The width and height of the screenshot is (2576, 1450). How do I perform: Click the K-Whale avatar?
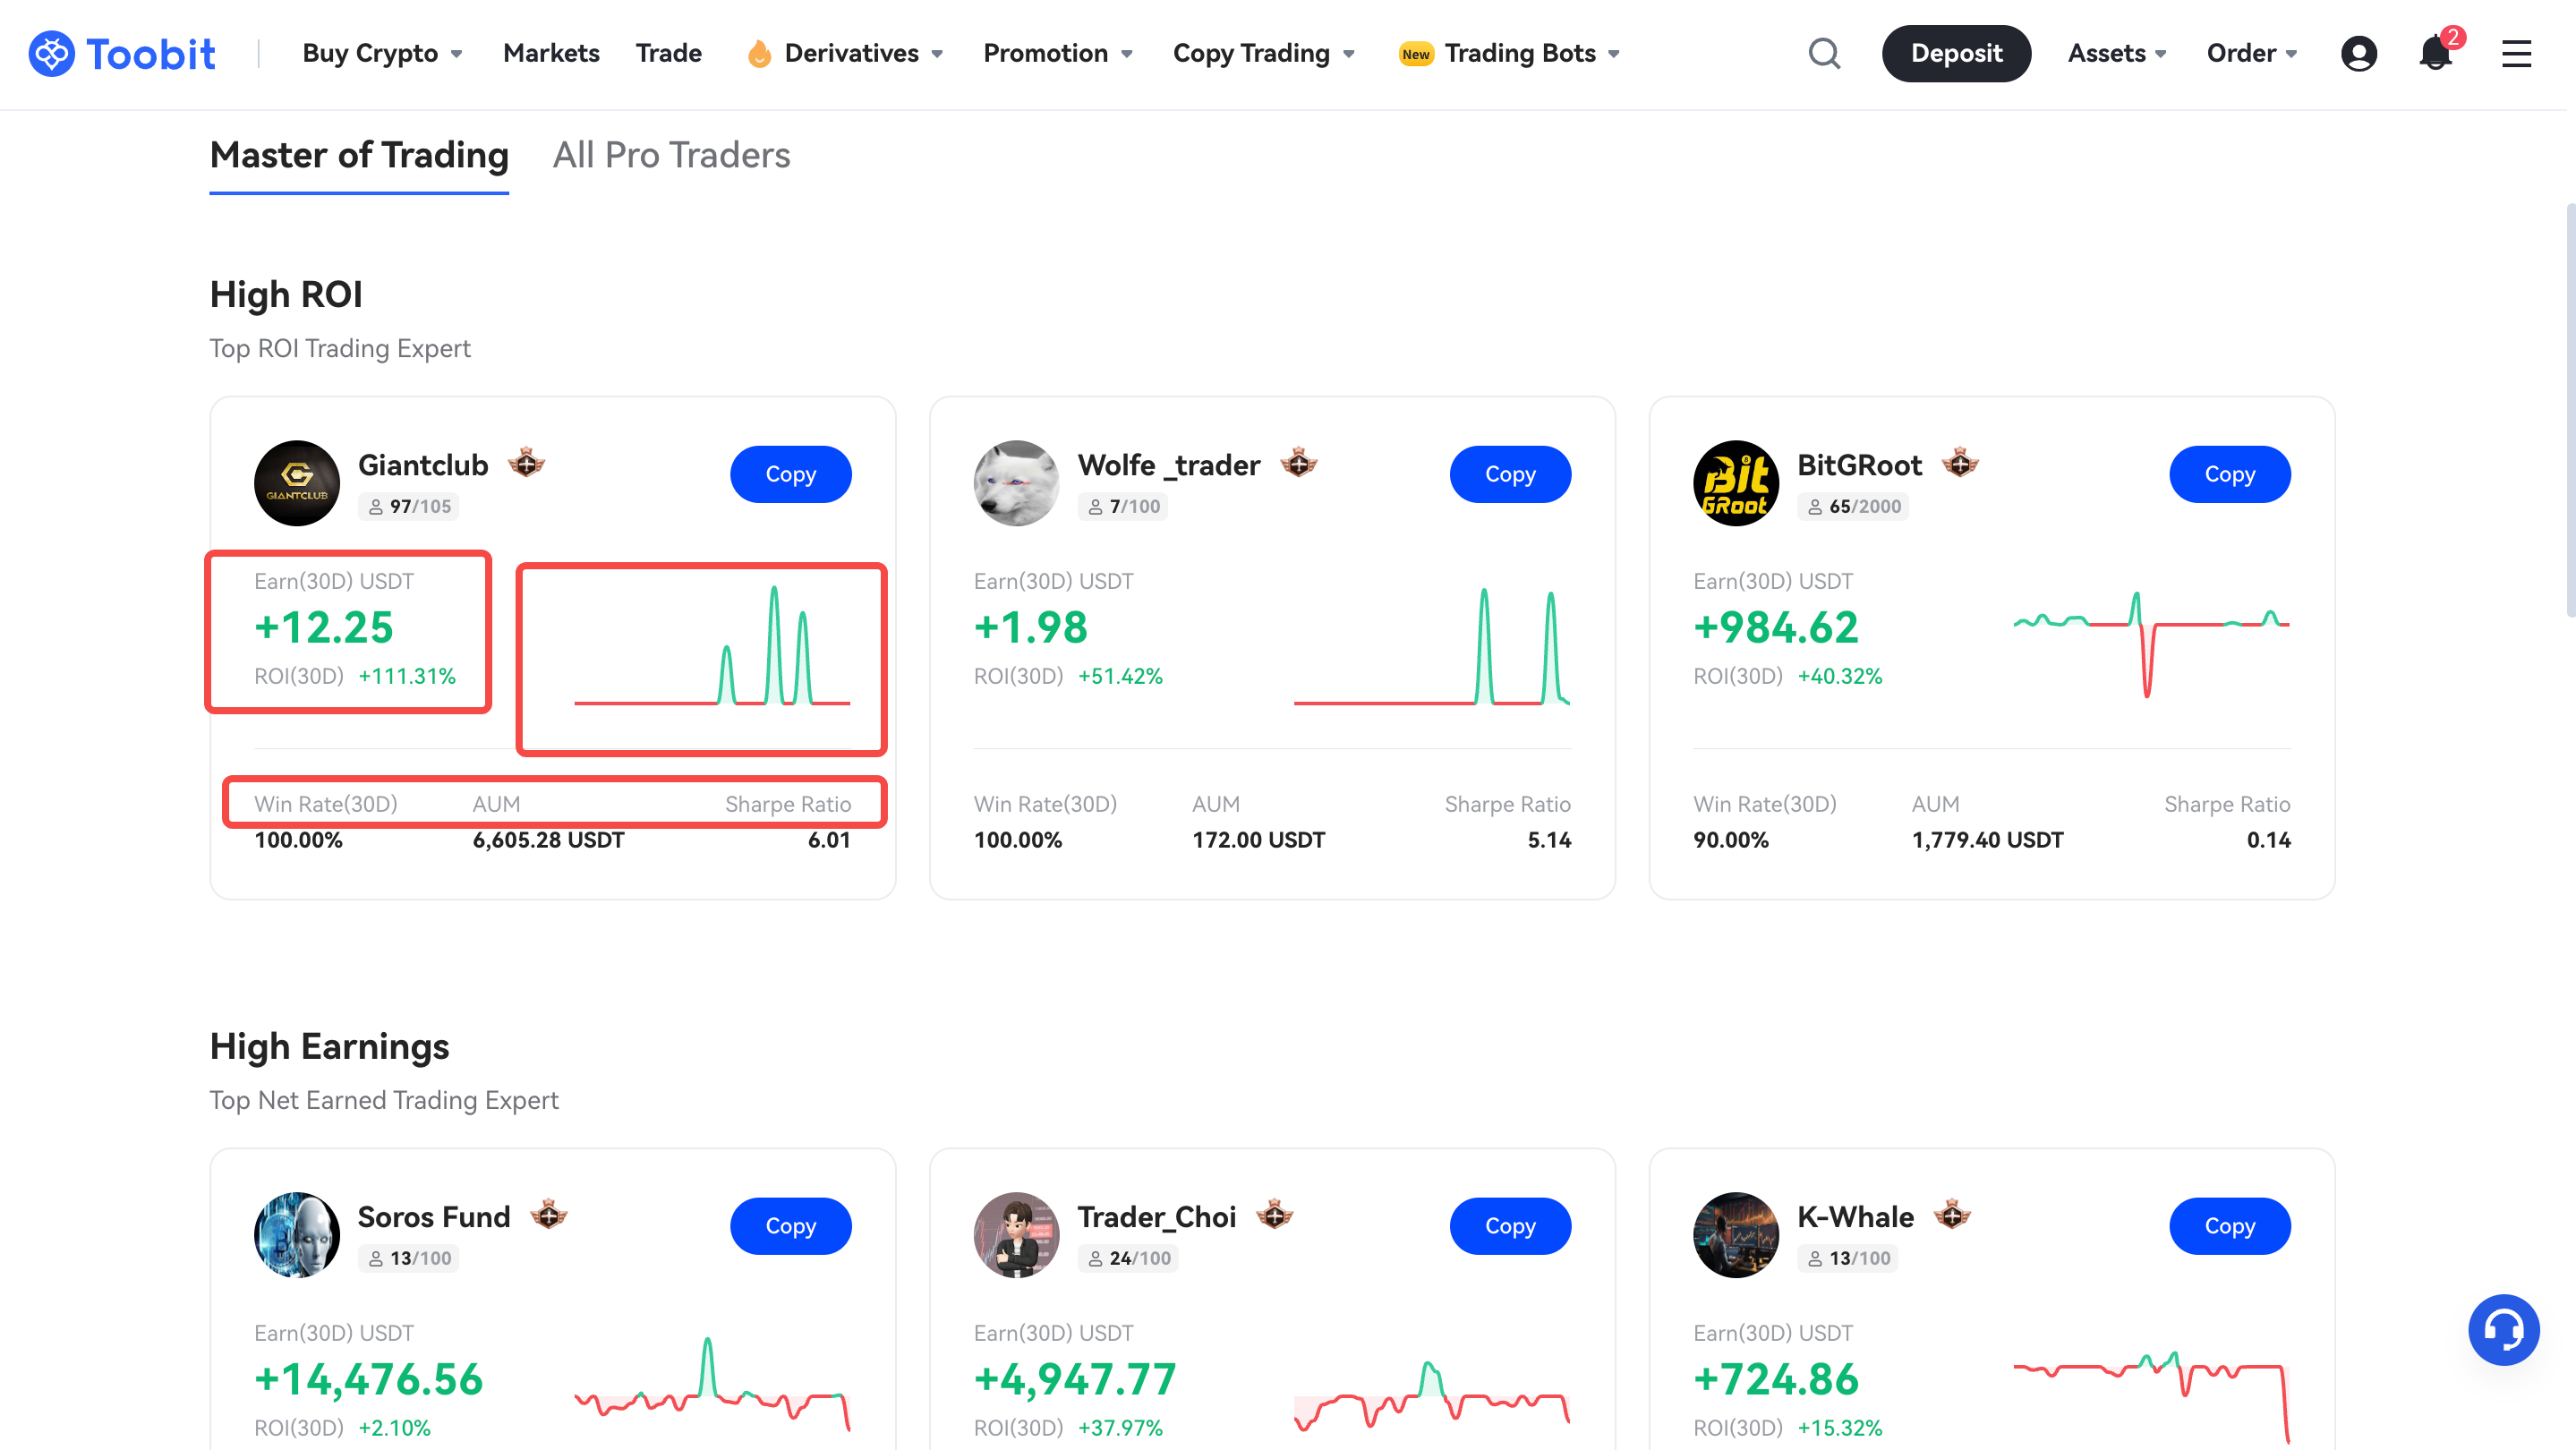[x=1735, y=1235]
